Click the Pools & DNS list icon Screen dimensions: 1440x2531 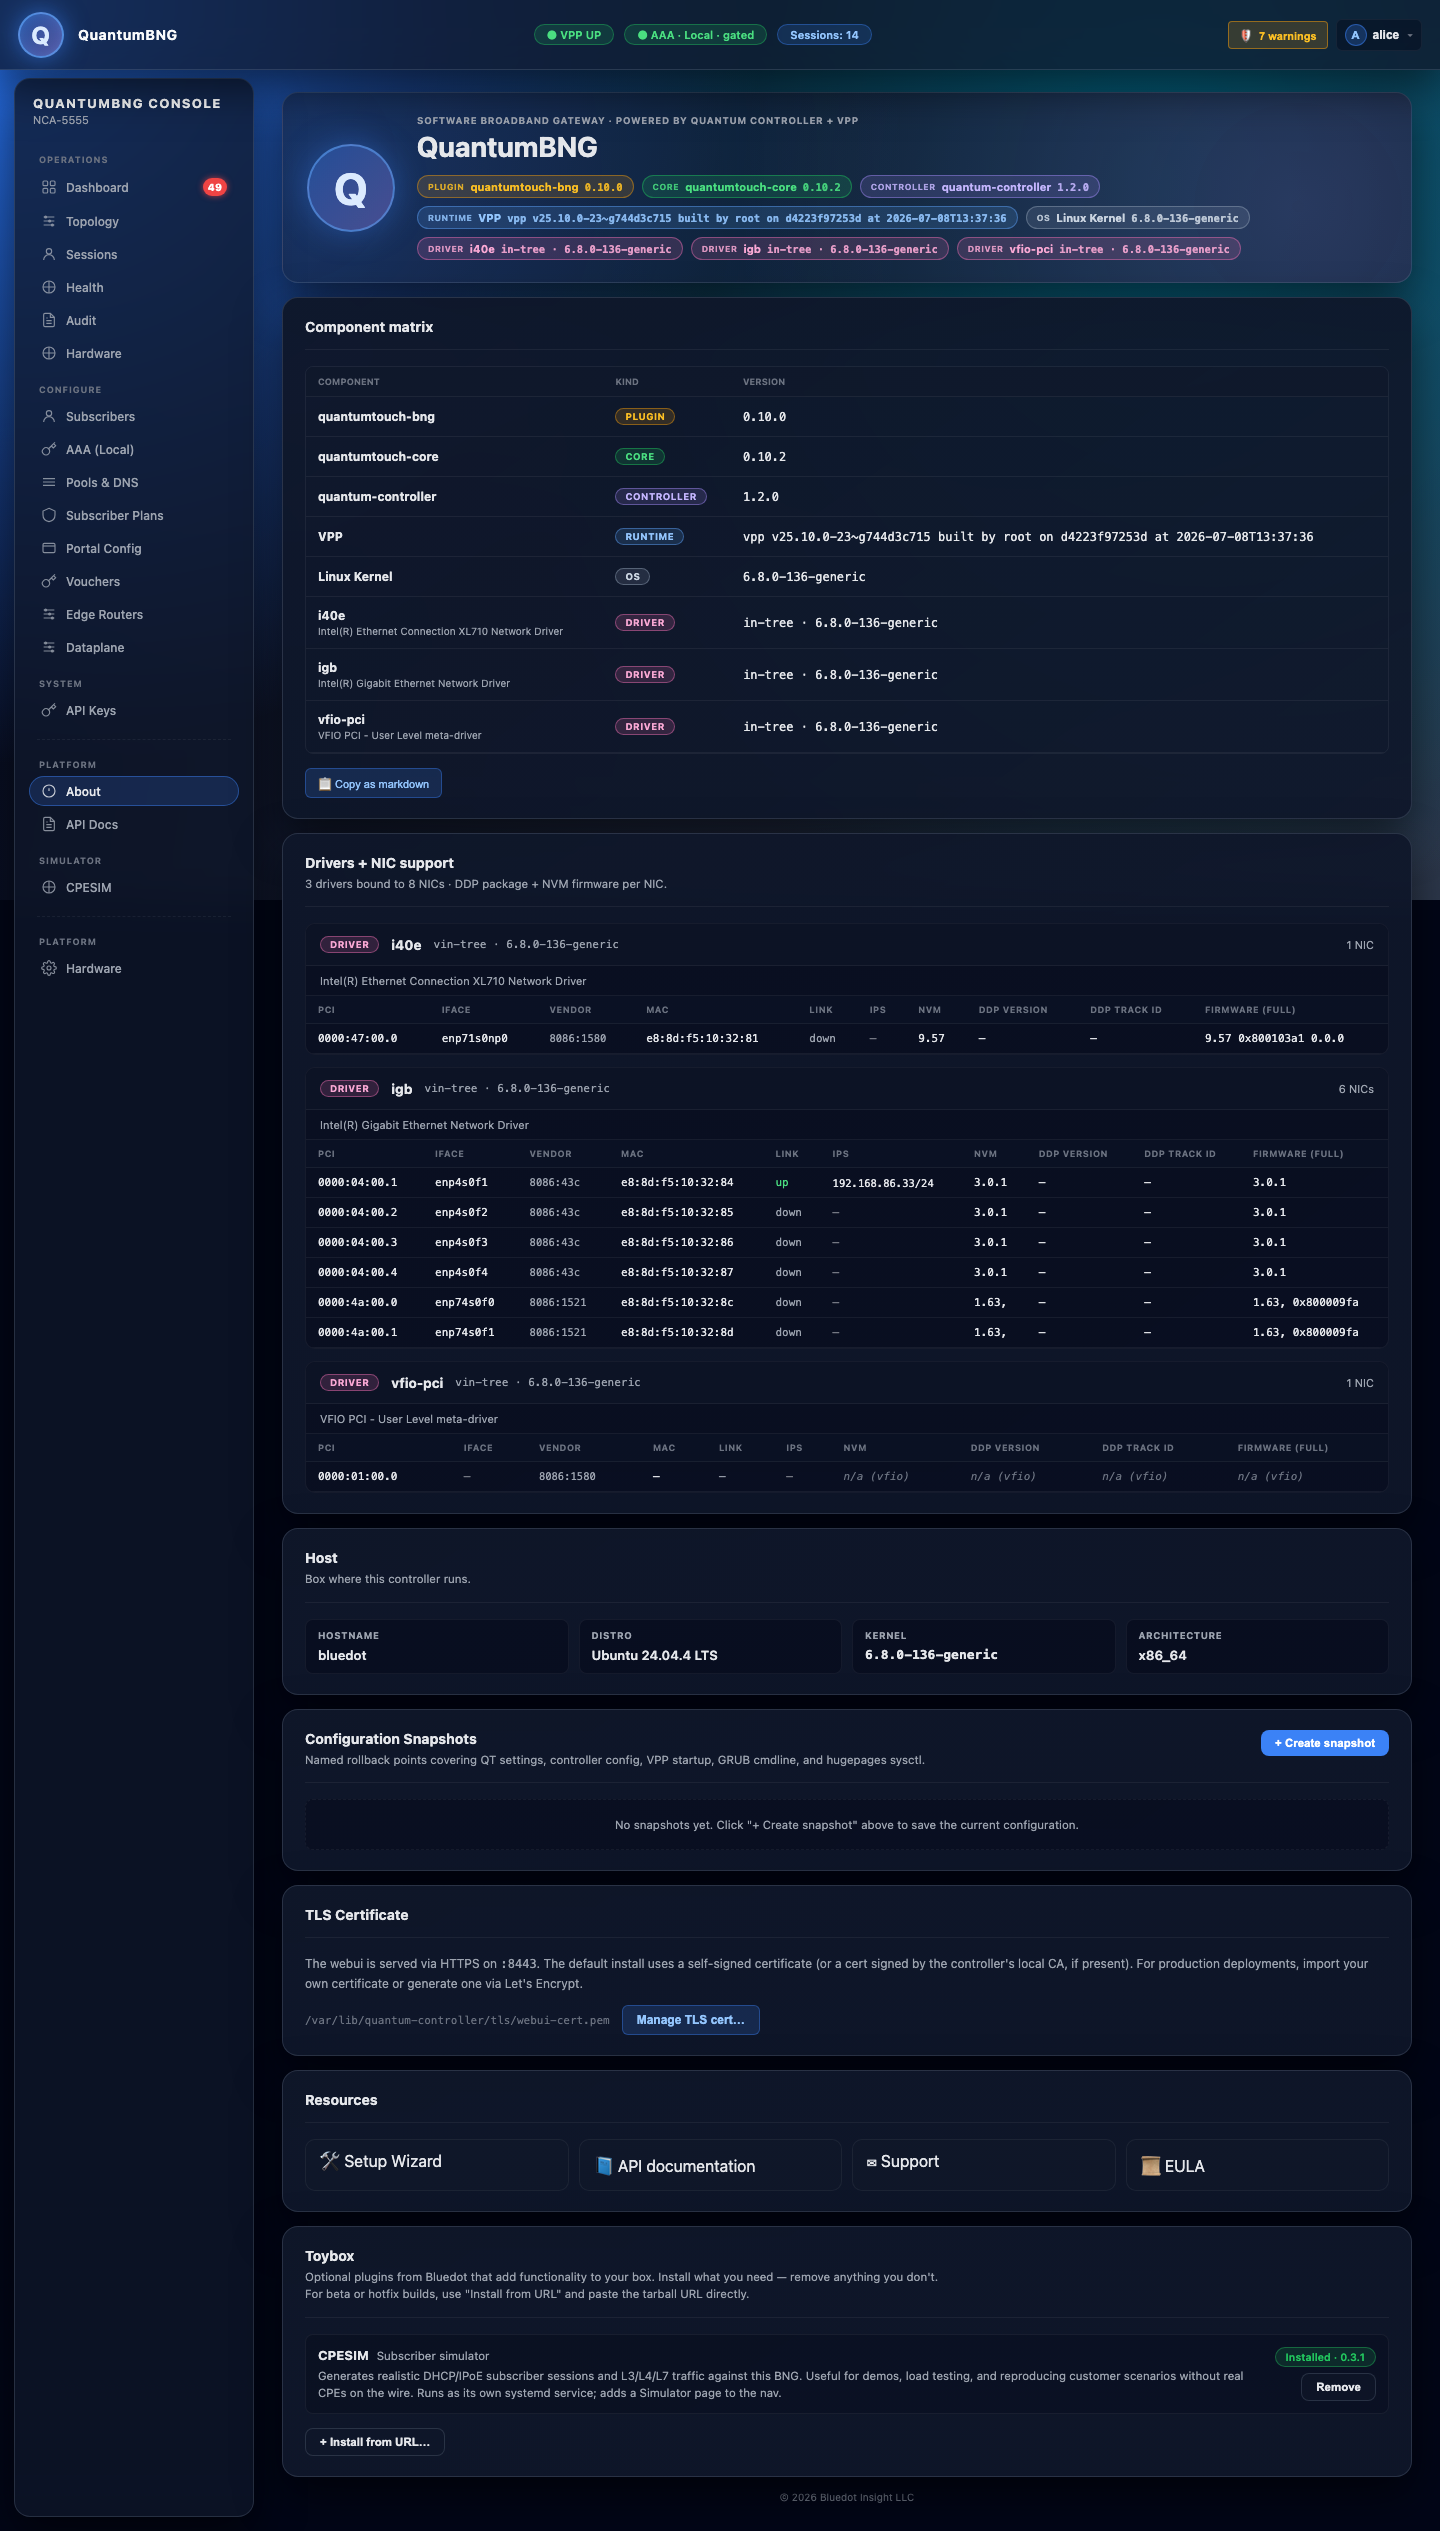tap(49, 482)
